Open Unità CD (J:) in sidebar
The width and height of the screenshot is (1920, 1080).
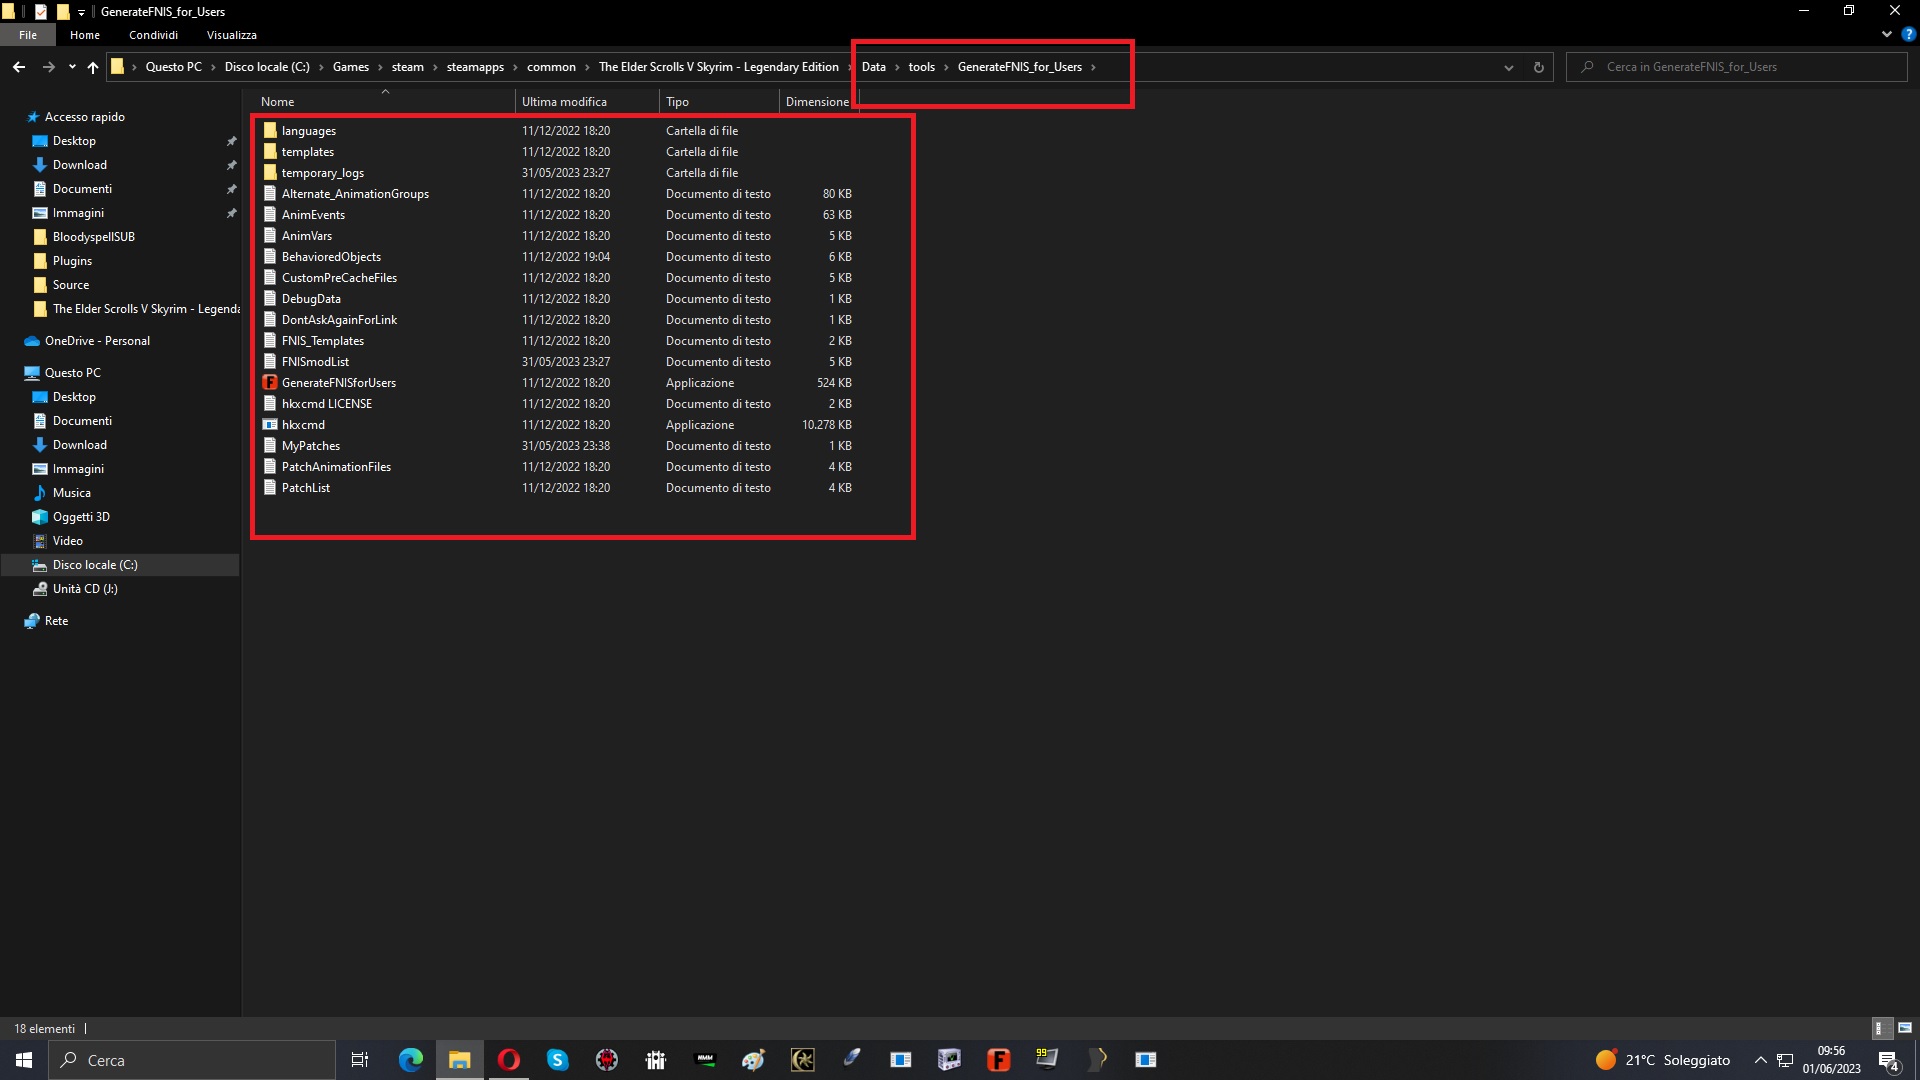coord(85,589)
